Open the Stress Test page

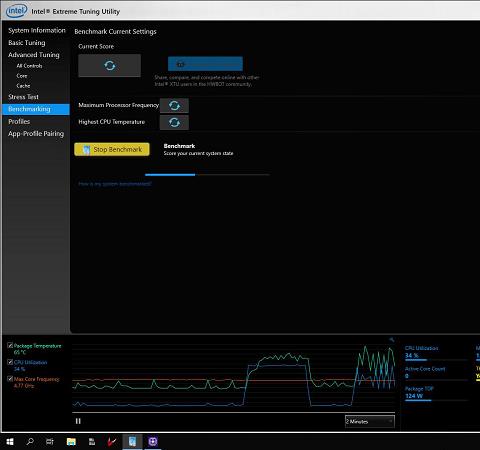coord(23,97)
